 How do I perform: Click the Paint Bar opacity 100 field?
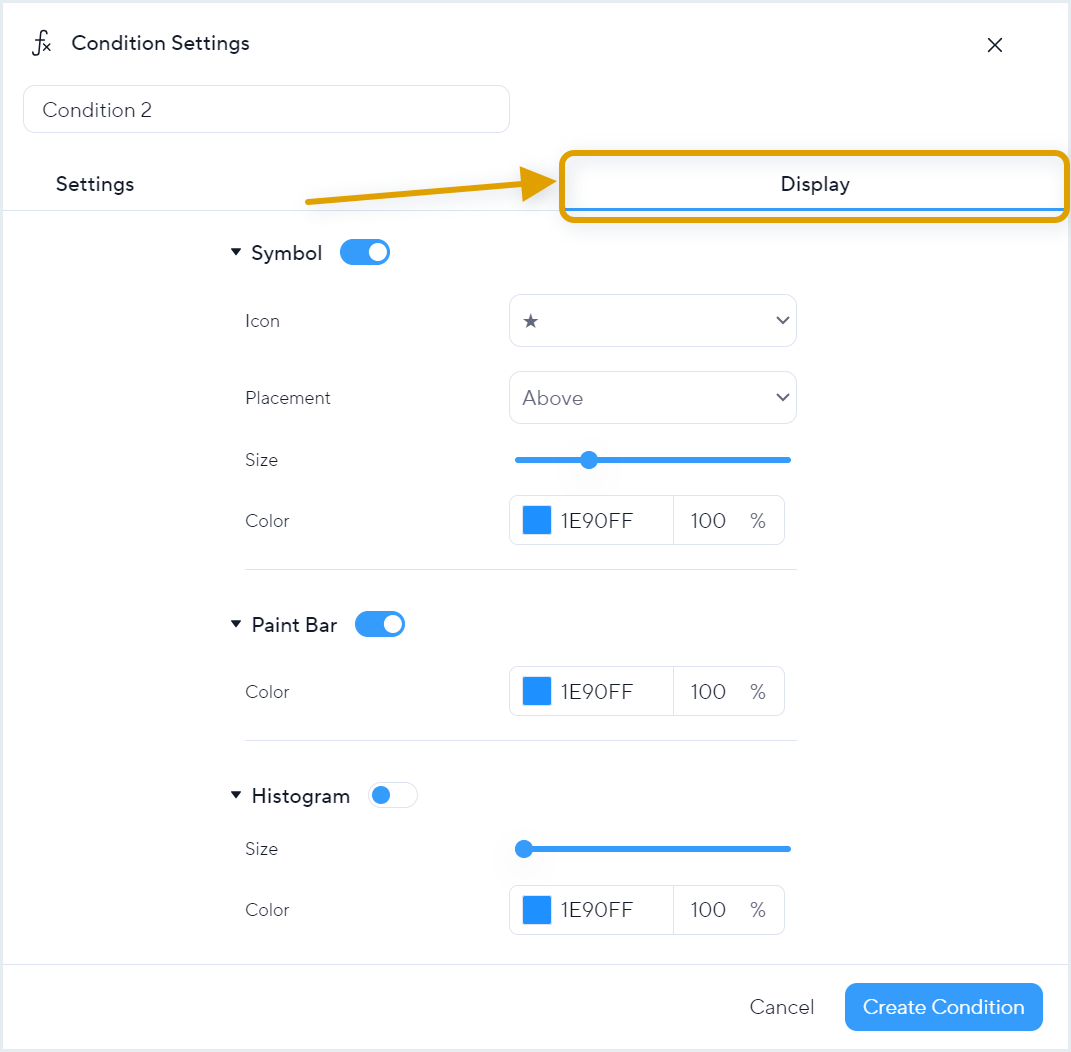[708, 691]
